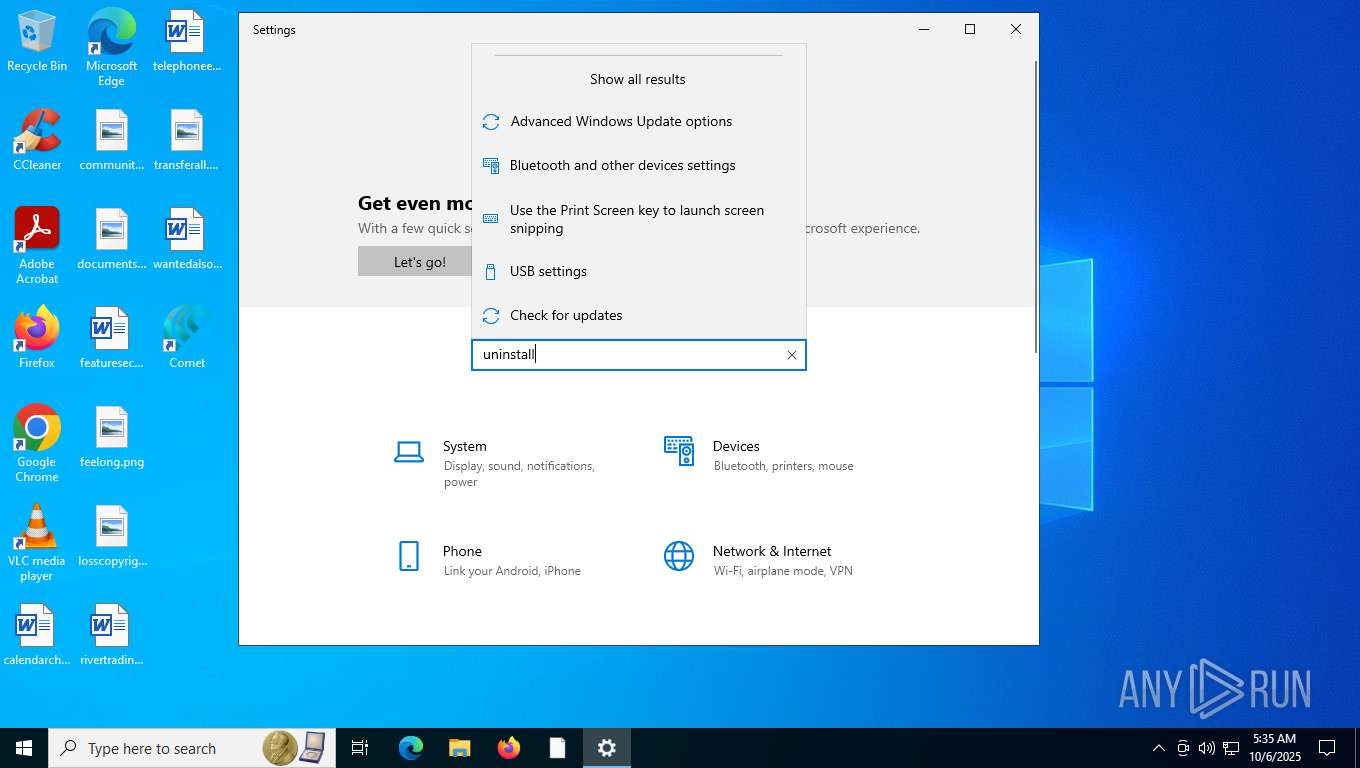The height and width of the screenshot is (768, 1360).
Task: Select the transferall image file icon
Action: click(186, 140)
